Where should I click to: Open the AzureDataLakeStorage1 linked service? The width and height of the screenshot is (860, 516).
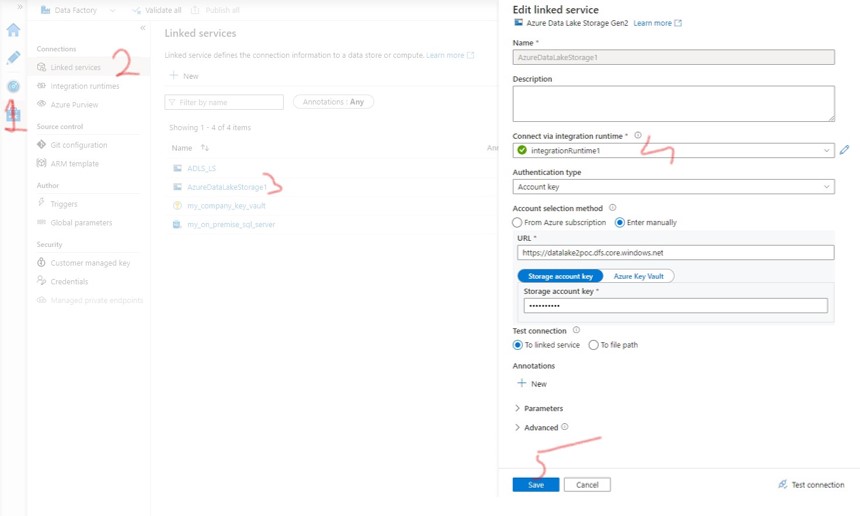tap(227, 187)
